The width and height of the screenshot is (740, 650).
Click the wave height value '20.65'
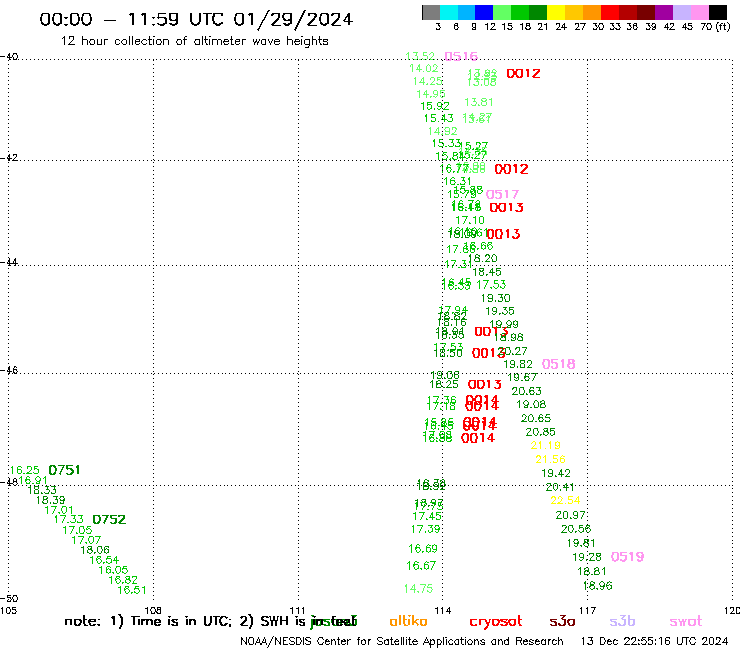pos(536,418)
